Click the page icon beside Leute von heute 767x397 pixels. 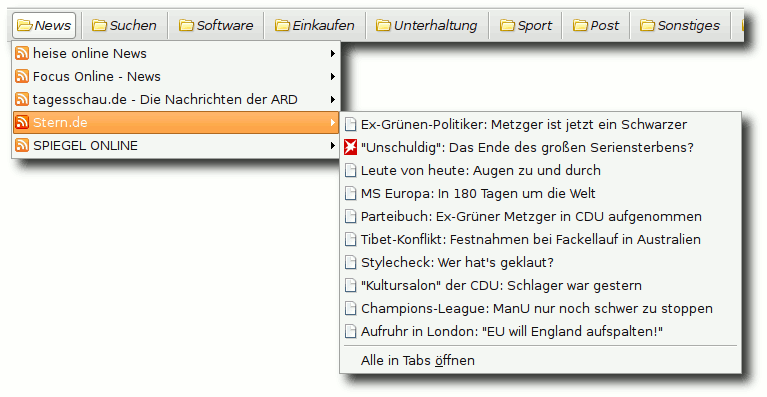point(351,170)
